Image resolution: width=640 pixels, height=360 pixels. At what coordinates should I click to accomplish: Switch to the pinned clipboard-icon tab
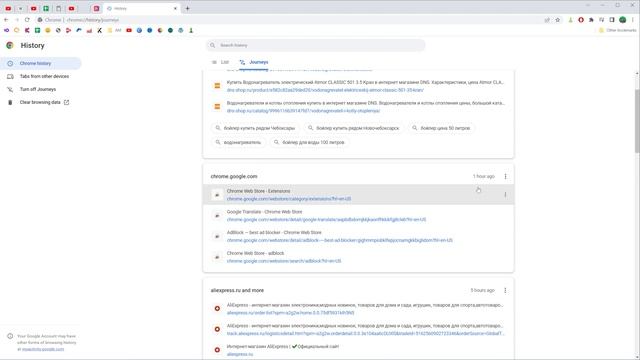tap(58, 8)
